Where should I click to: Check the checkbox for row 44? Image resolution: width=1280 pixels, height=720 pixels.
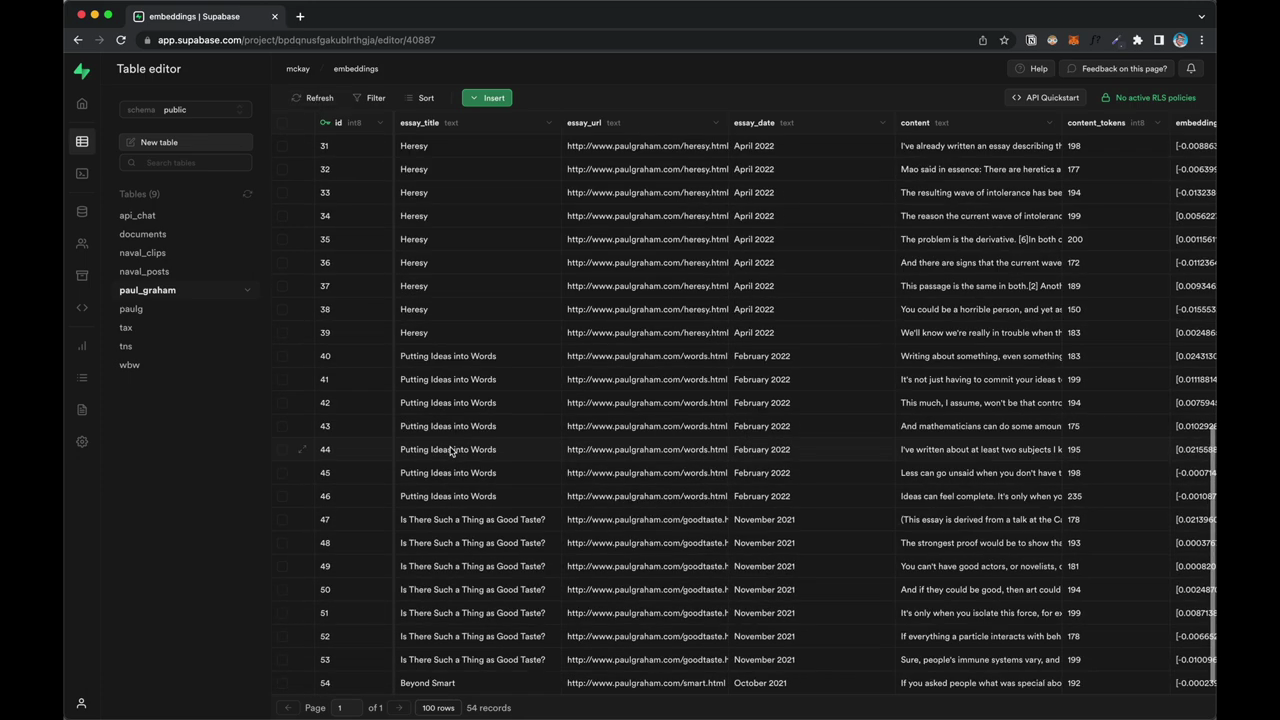pyautogui.click(x=282, y=449)
